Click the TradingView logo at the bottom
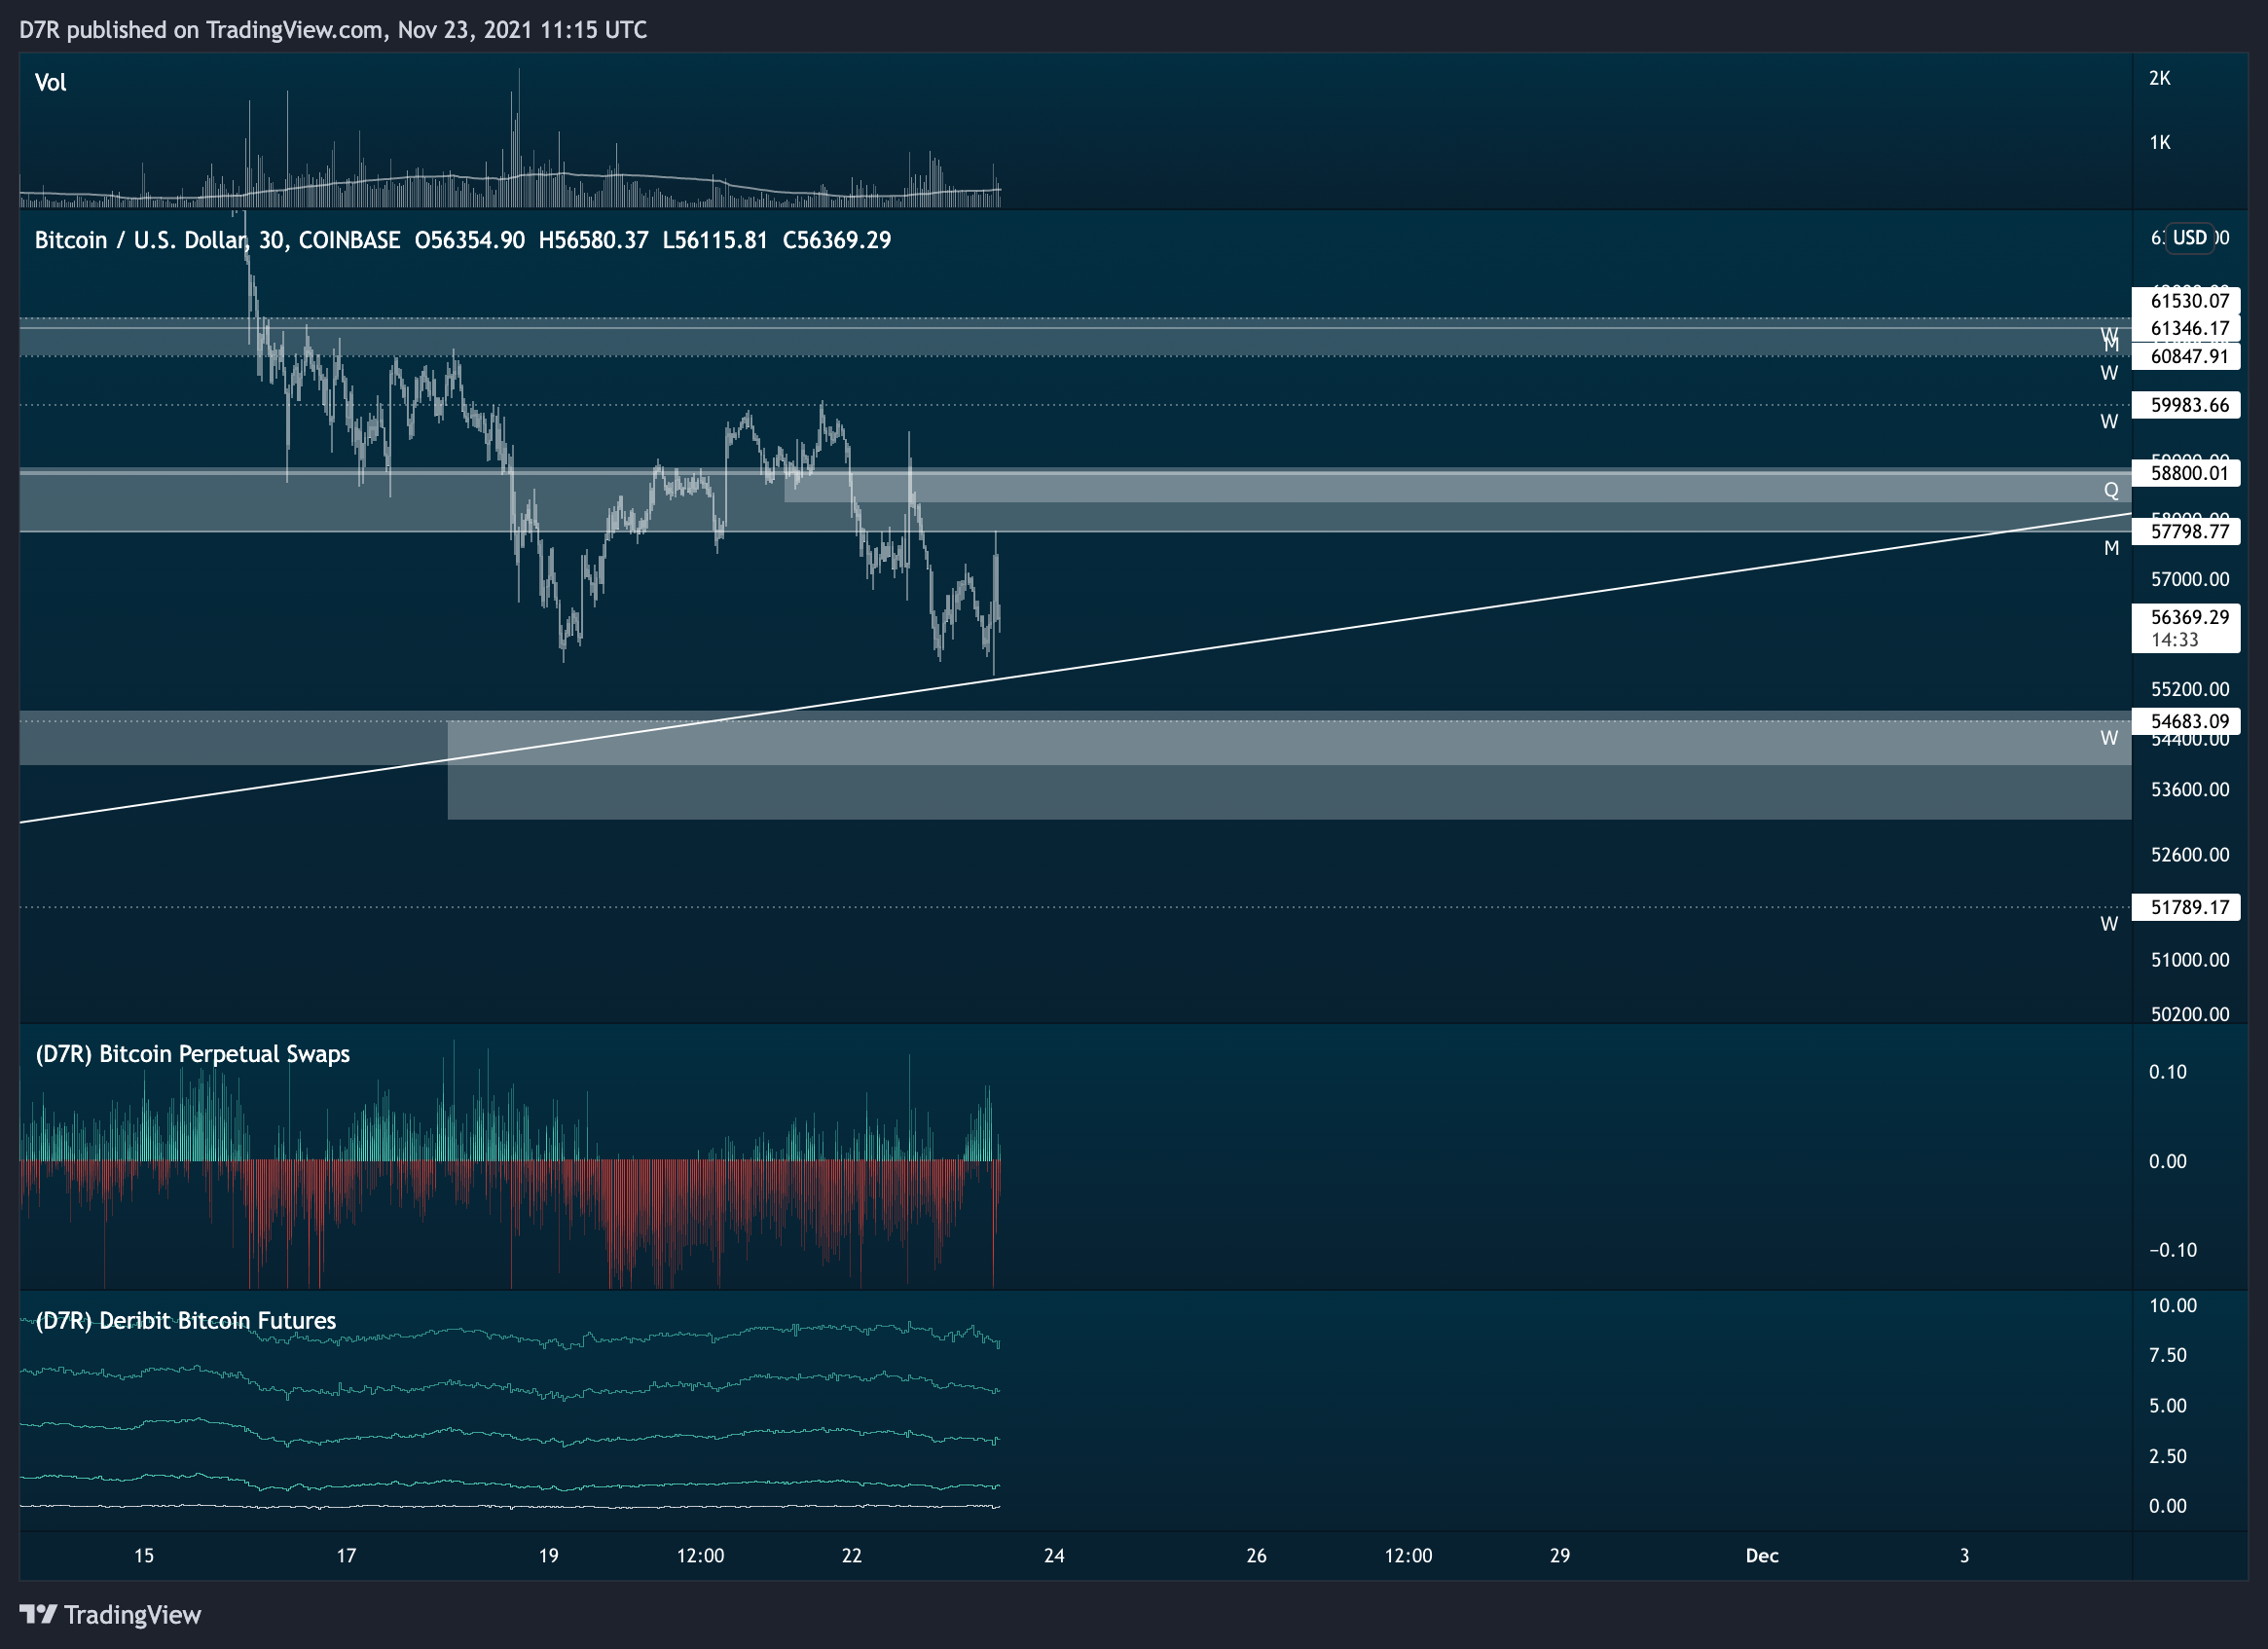Viewport: 2268px width, 1649px height. (110, 1614)
